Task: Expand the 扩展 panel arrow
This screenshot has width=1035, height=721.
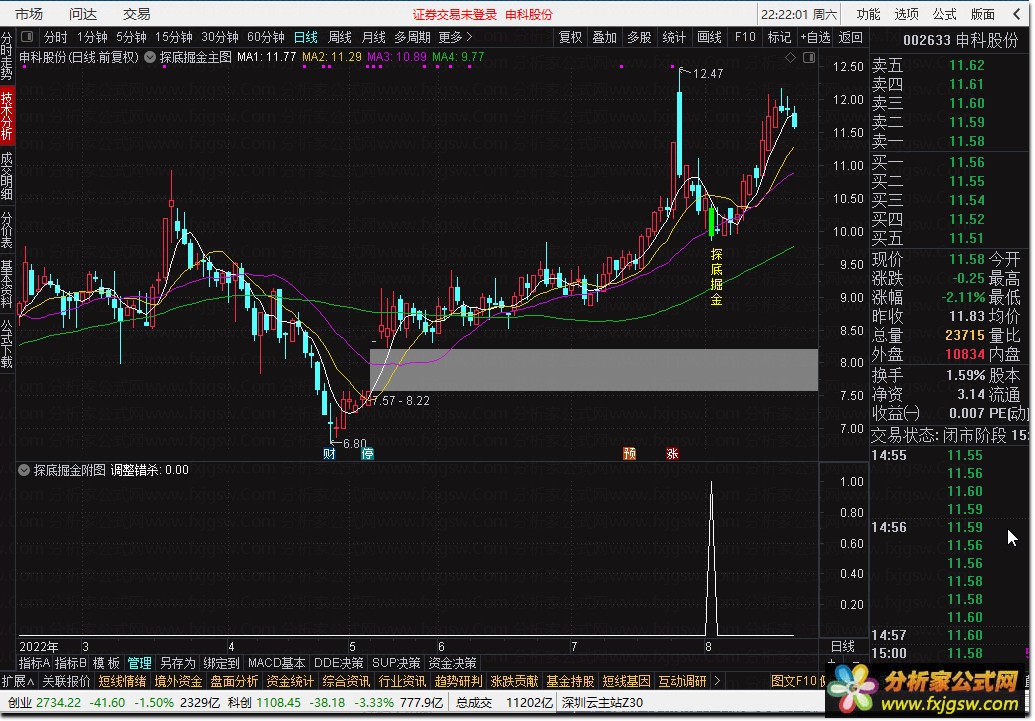Action: click(x=31, y=681)
